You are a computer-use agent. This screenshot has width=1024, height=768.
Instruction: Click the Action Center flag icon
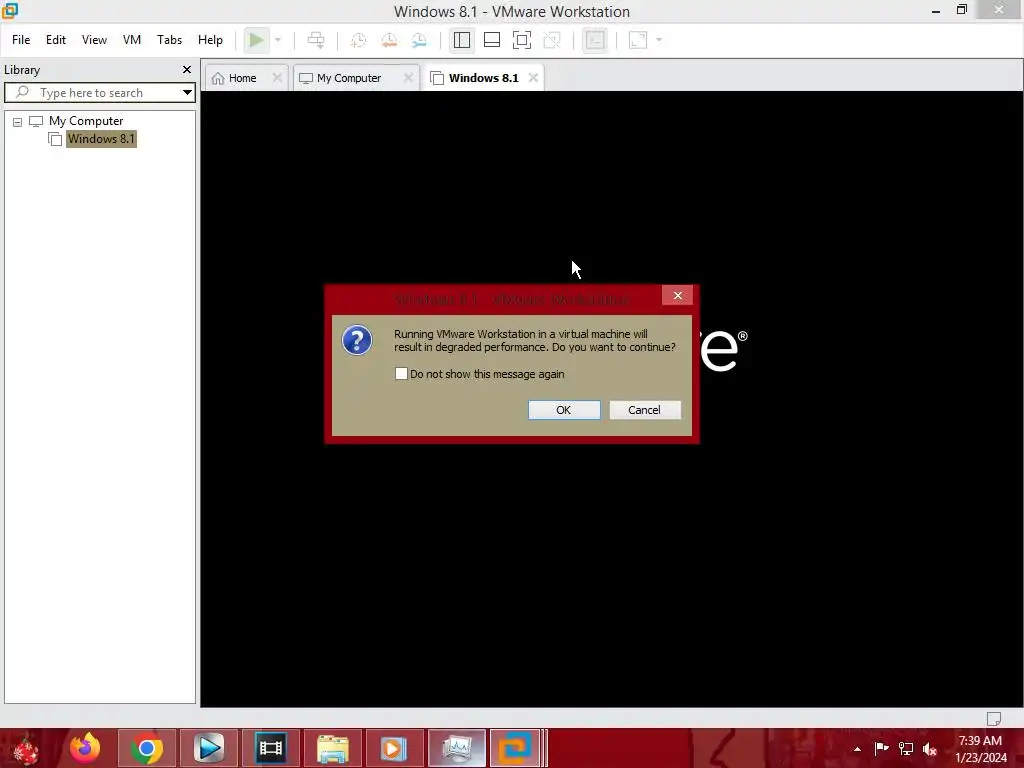coord(881,748)
